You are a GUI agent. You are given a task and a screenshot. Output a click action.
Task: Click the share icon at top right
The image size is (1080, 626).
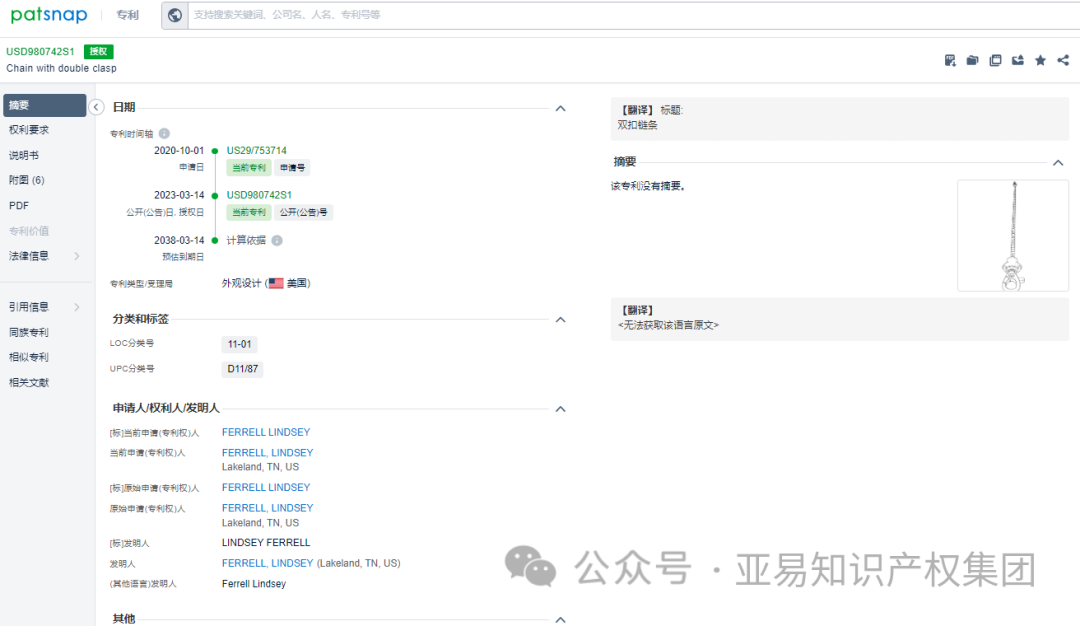point(1062,60)
